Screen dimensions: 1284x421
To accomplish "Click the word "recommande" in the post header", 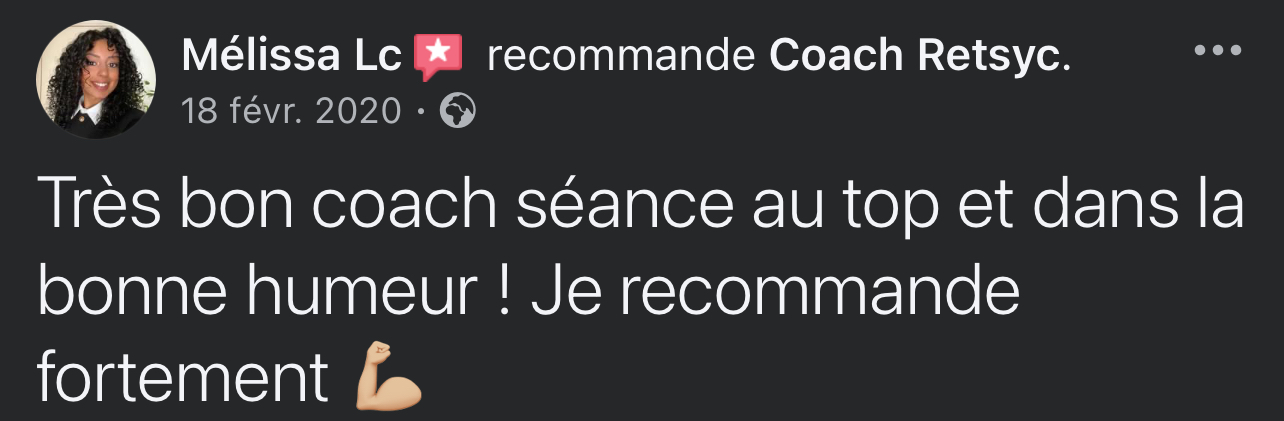I will coord(620,59).
